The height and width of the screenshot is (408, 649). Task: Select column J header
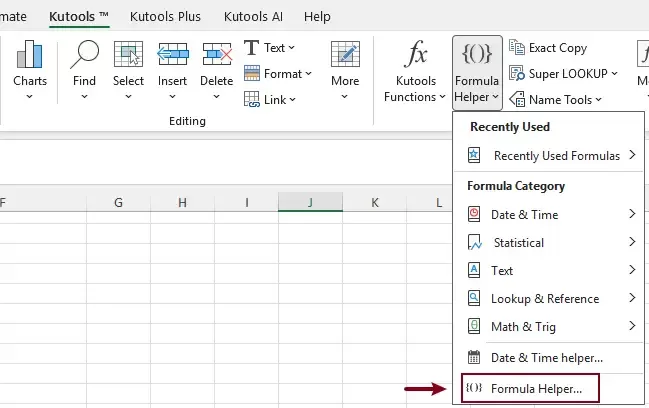click(310, 202)
